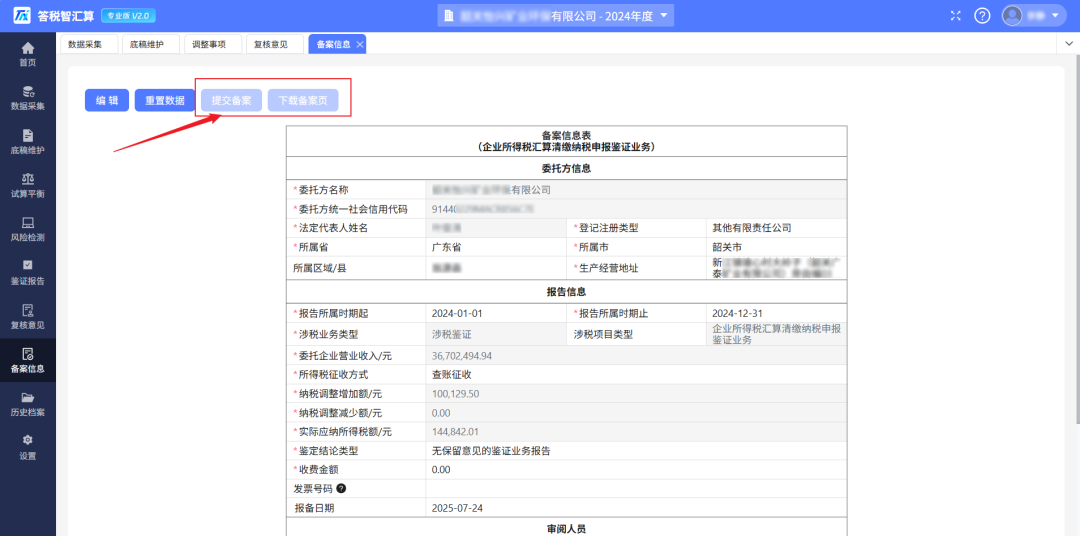Click the 纳税调整增加额 value 100,129.50
The height and width of the screenshot is (536, 1080).
click(x=636, y=393)
